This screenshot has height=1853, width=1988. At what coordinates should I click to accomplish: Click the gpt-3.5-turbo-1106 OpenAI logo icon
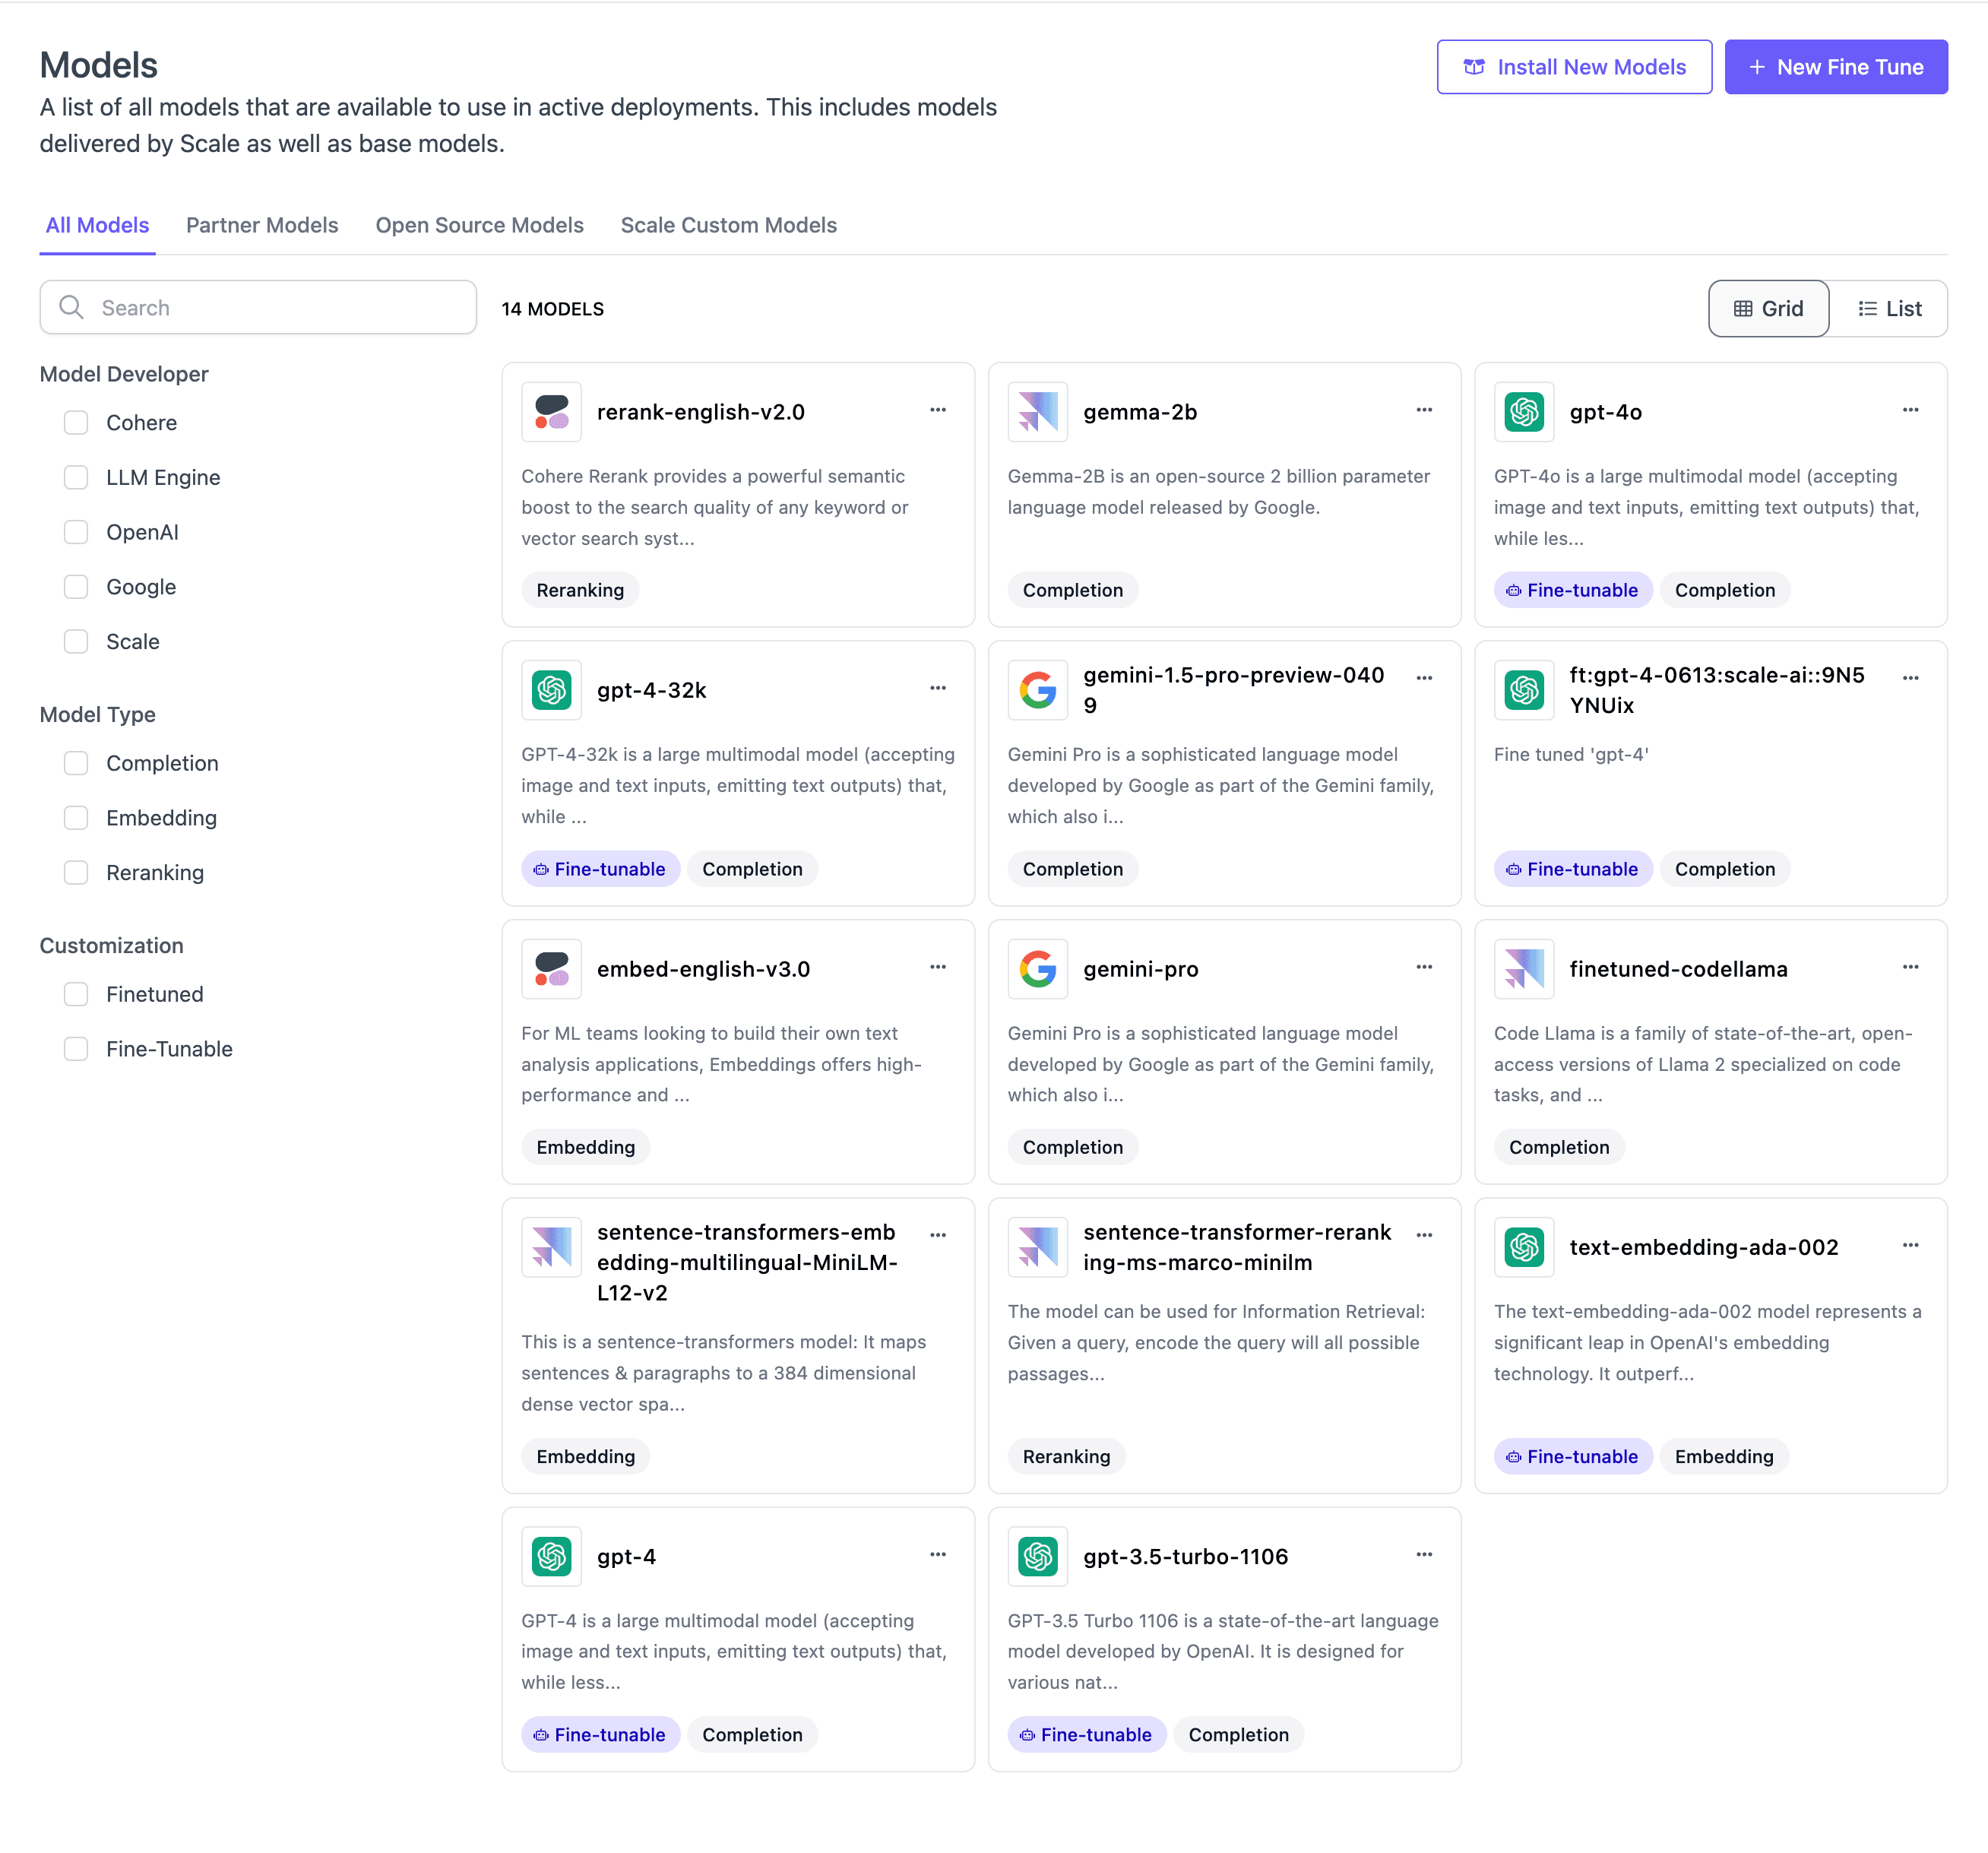point(1037,1556)
